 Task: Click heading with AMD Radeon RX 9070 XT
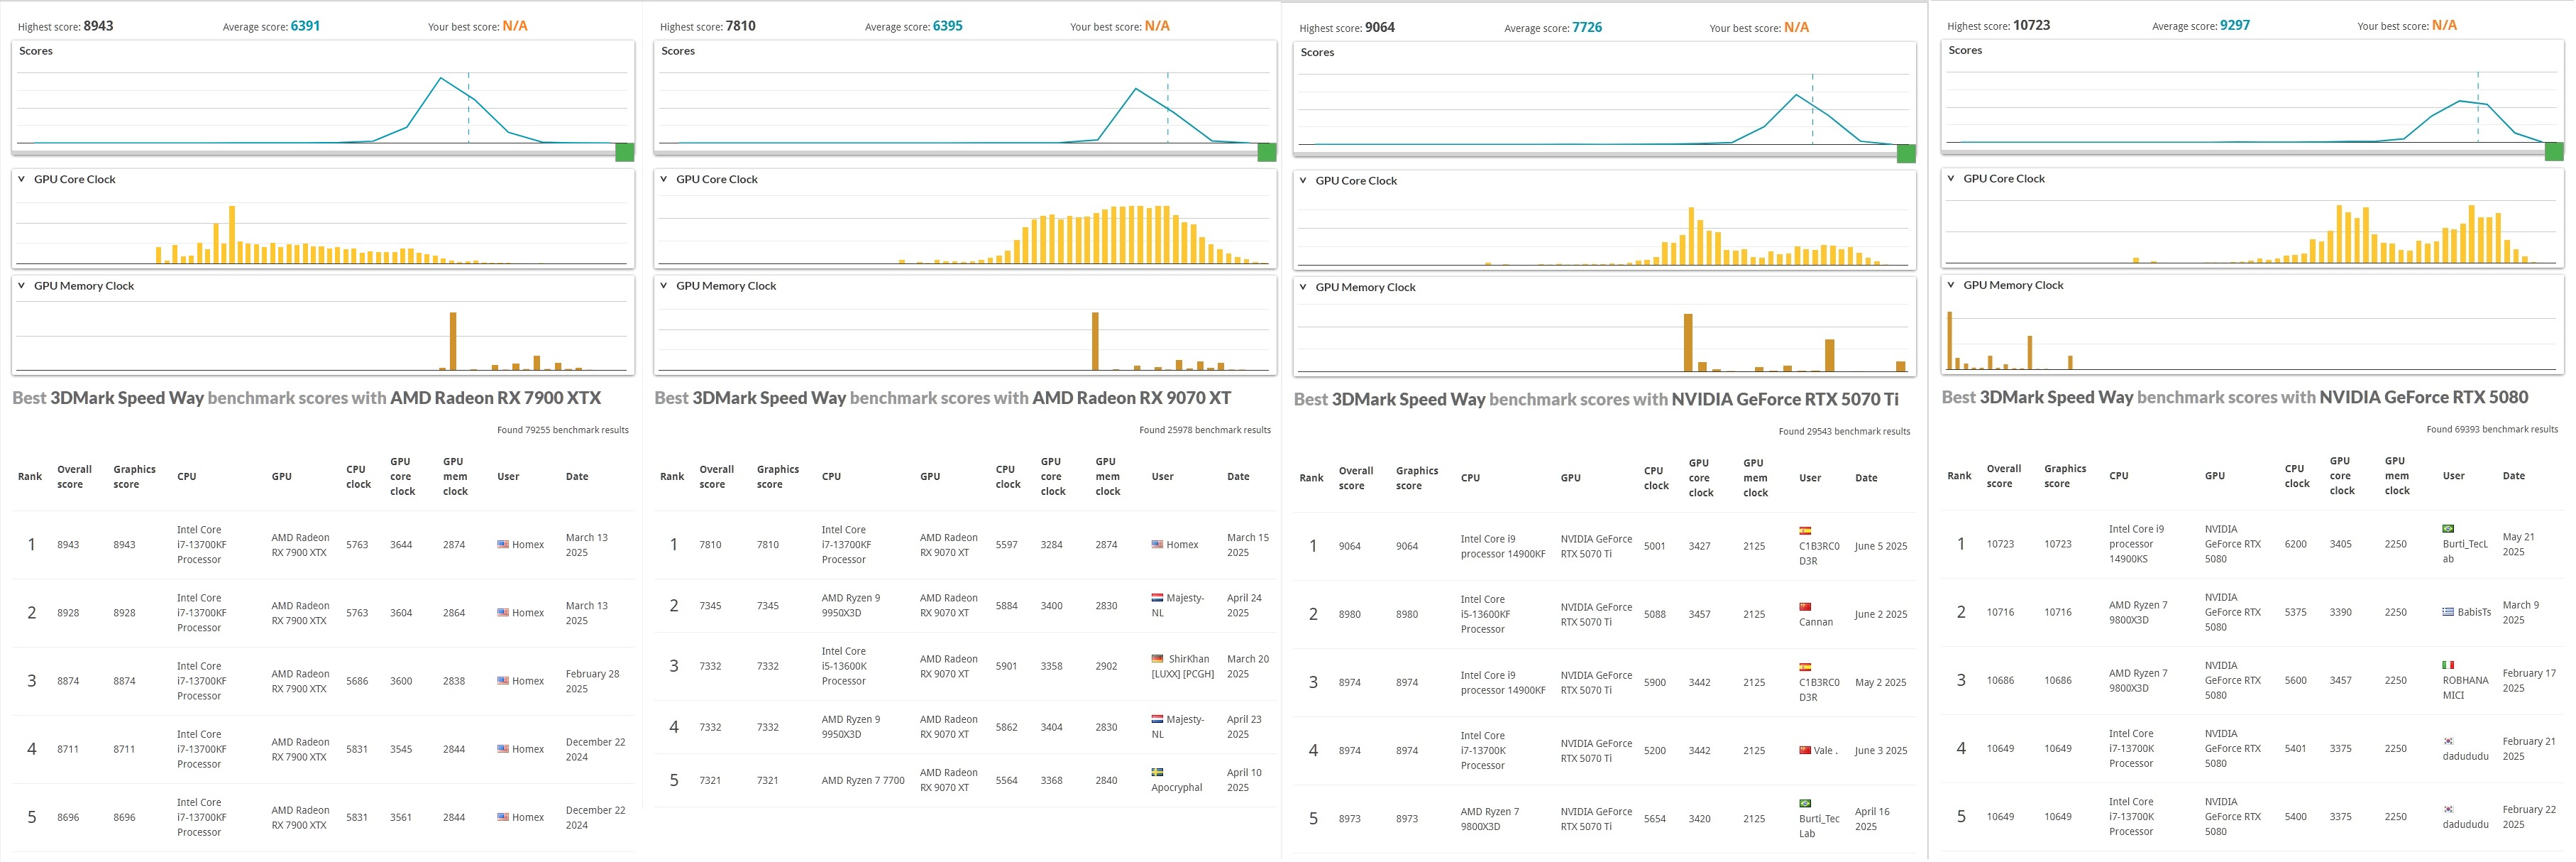[x=942, y=398]
